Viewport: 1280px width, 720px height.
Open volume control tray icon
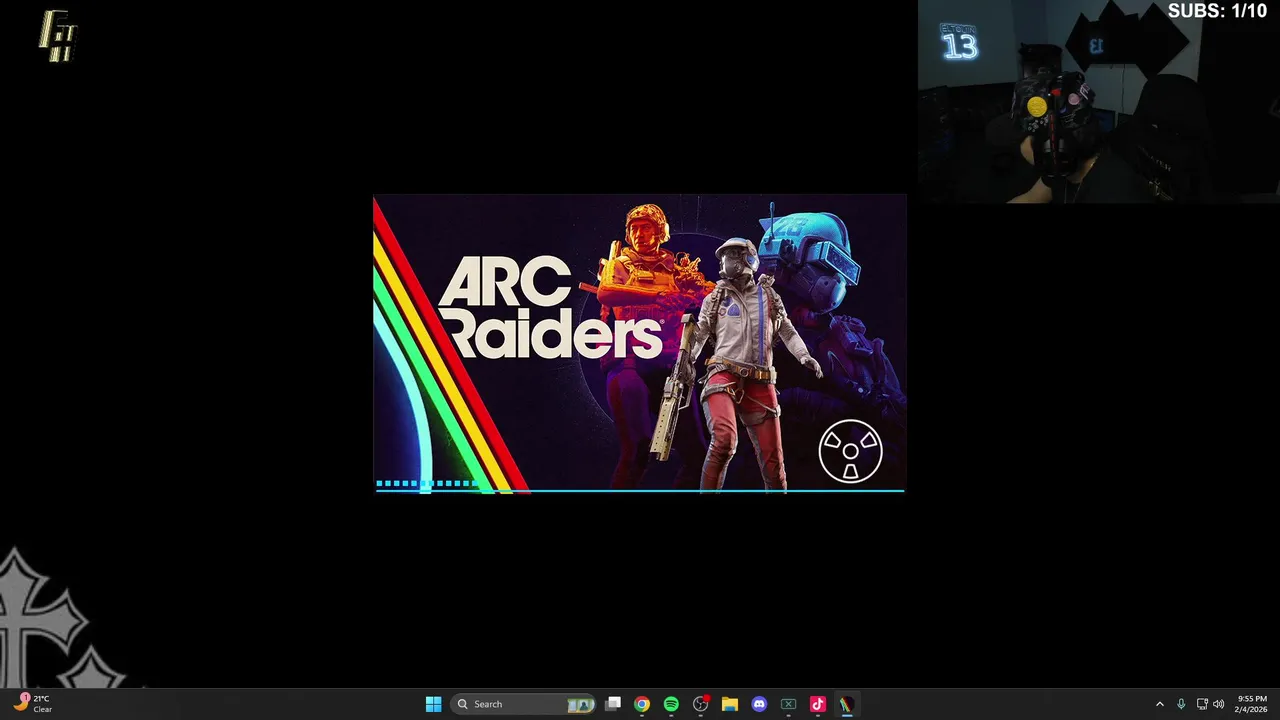pos(1218,704)
